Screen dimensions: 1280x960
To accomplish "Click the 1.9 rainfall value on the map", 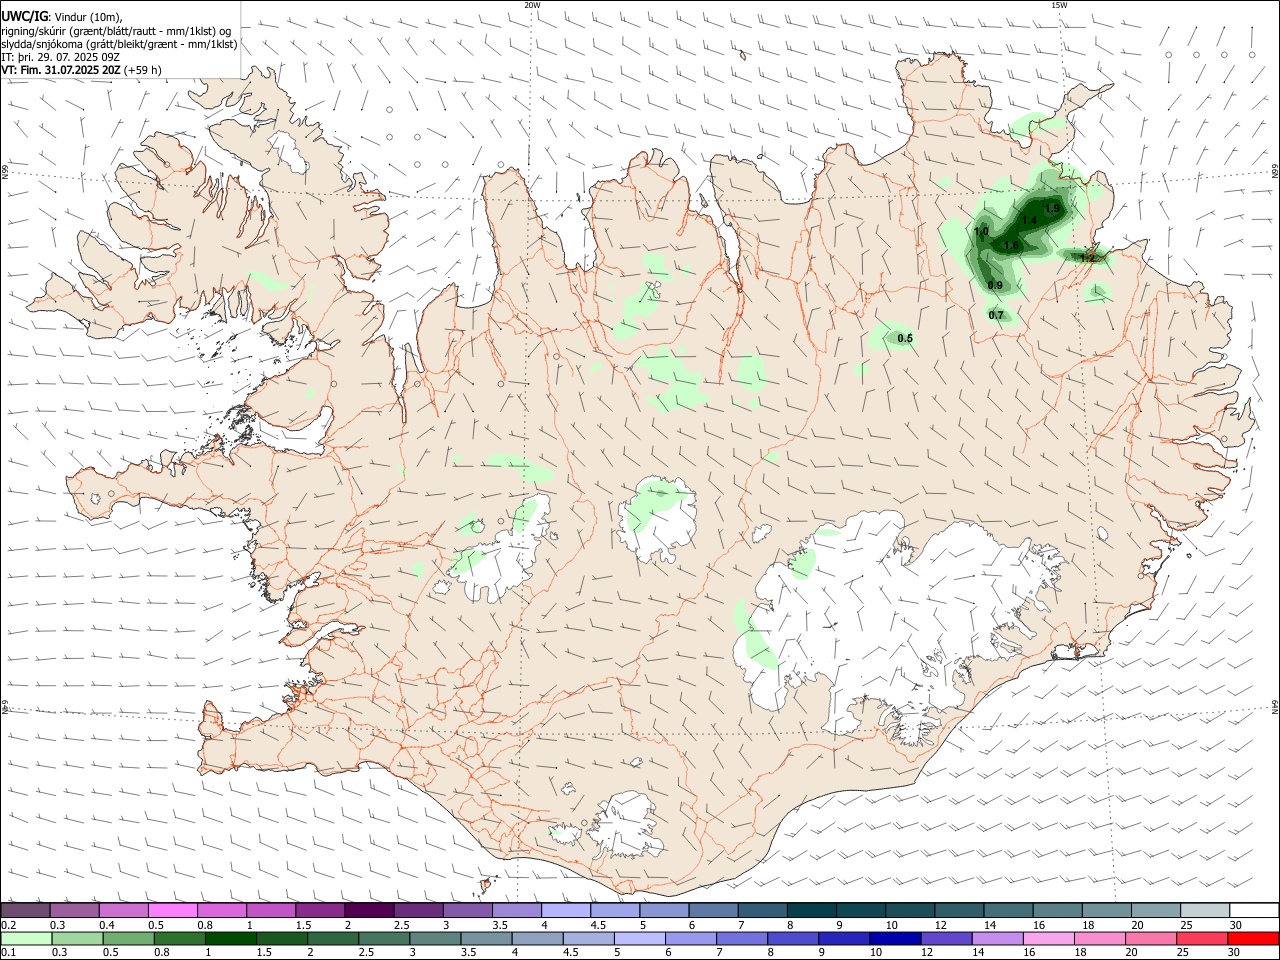I will 1052,208.
